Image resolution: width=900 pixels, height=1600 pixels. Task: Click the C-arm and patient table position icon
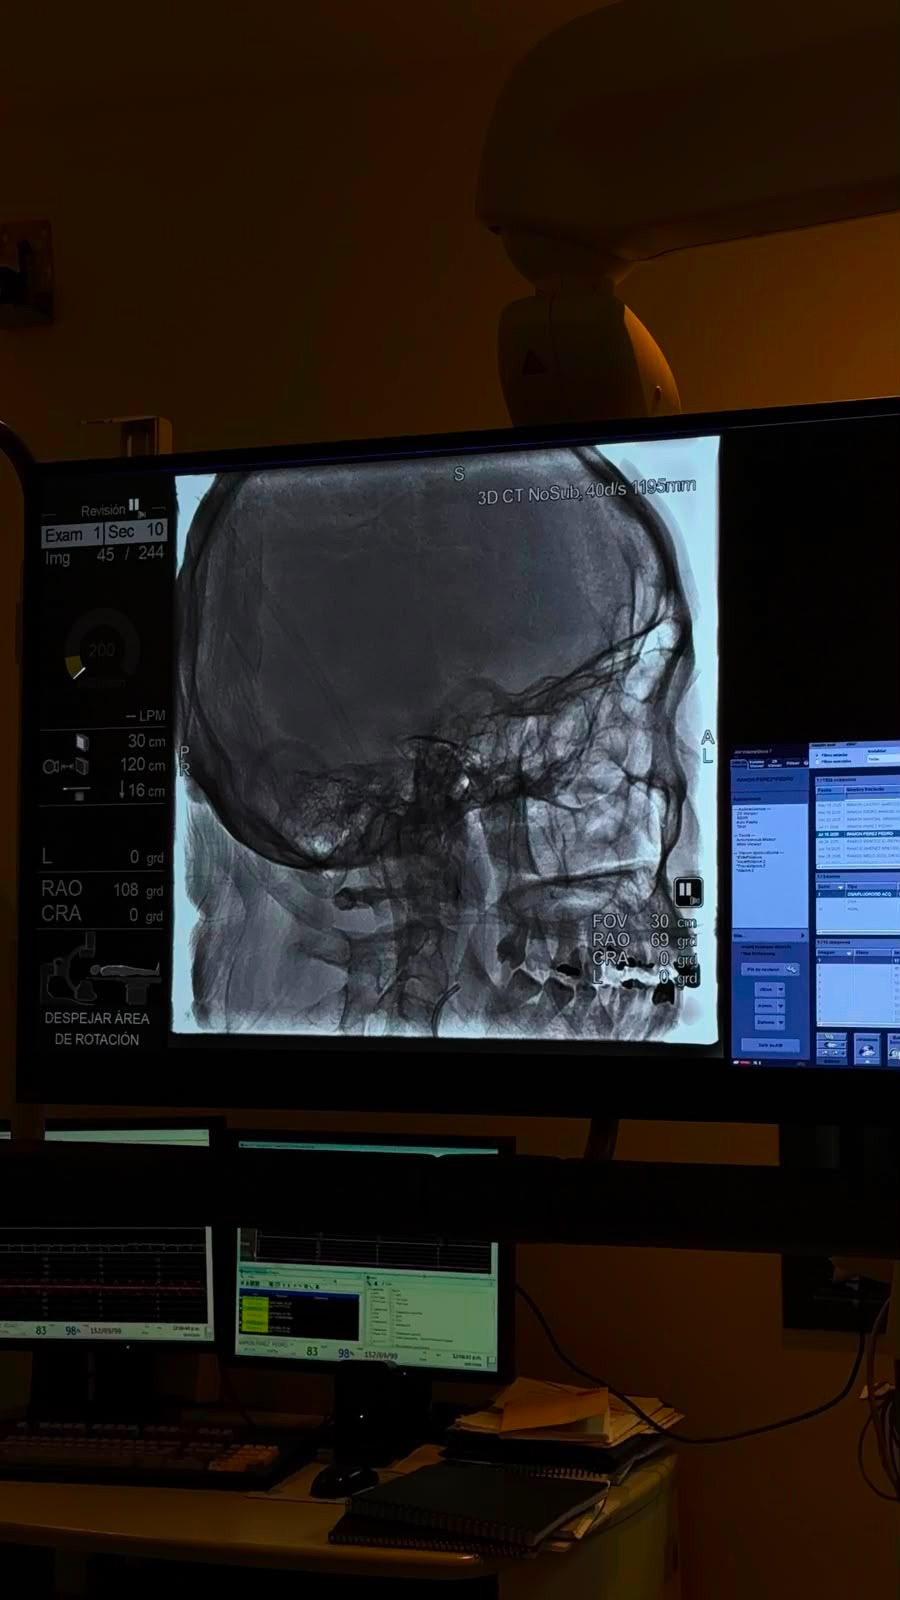coord(100,968)
